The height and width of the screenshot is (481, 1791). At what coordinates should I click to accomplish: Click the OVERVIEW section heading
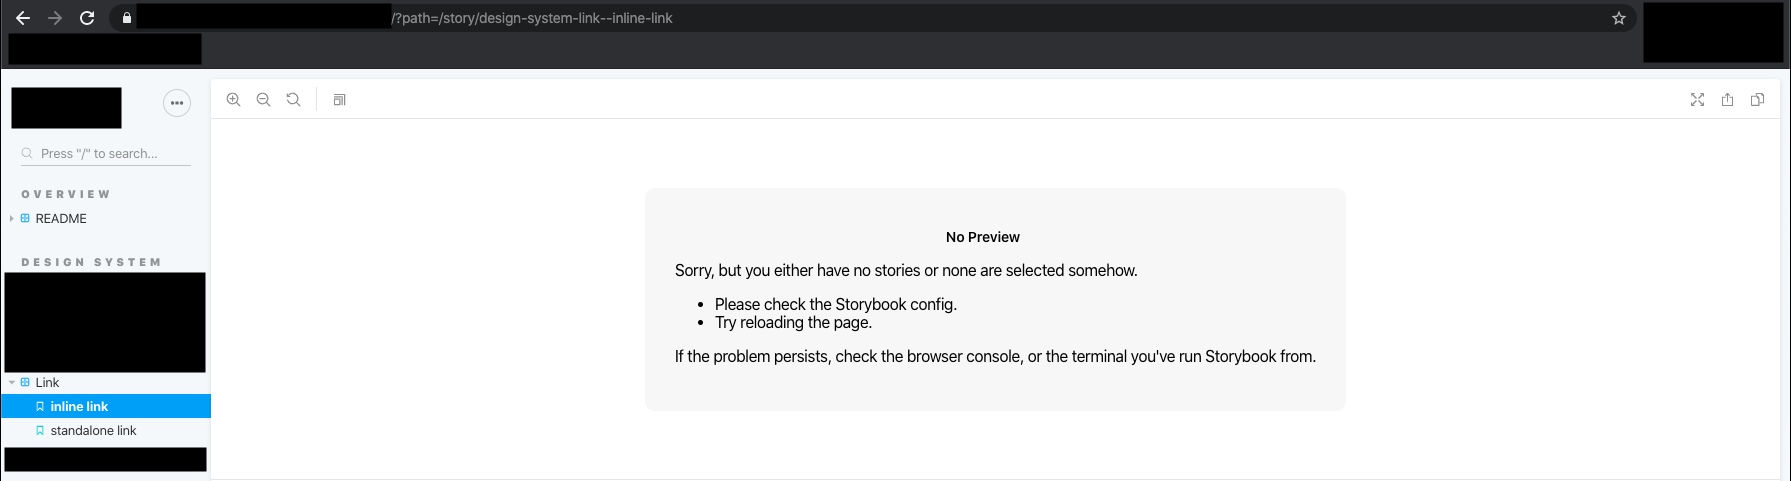pyautogui.click(x=66, y=194)
